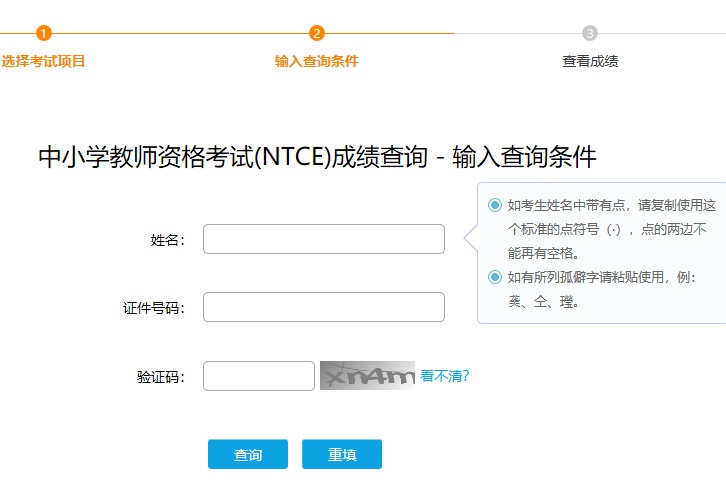Image resolution: width=726 pixels, height=487 pixels.
Task: Click the first blue bullet icon in the tip box
Action: [x=494, y=205]
